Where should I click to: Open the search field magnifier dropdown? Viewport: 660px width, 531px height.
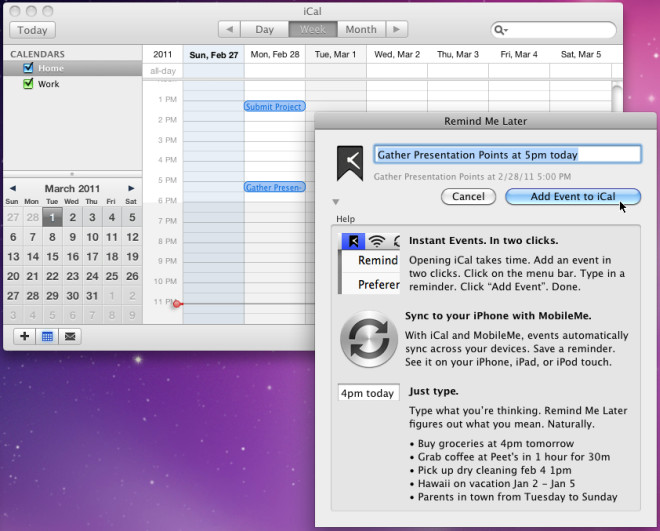coord(501,31)
